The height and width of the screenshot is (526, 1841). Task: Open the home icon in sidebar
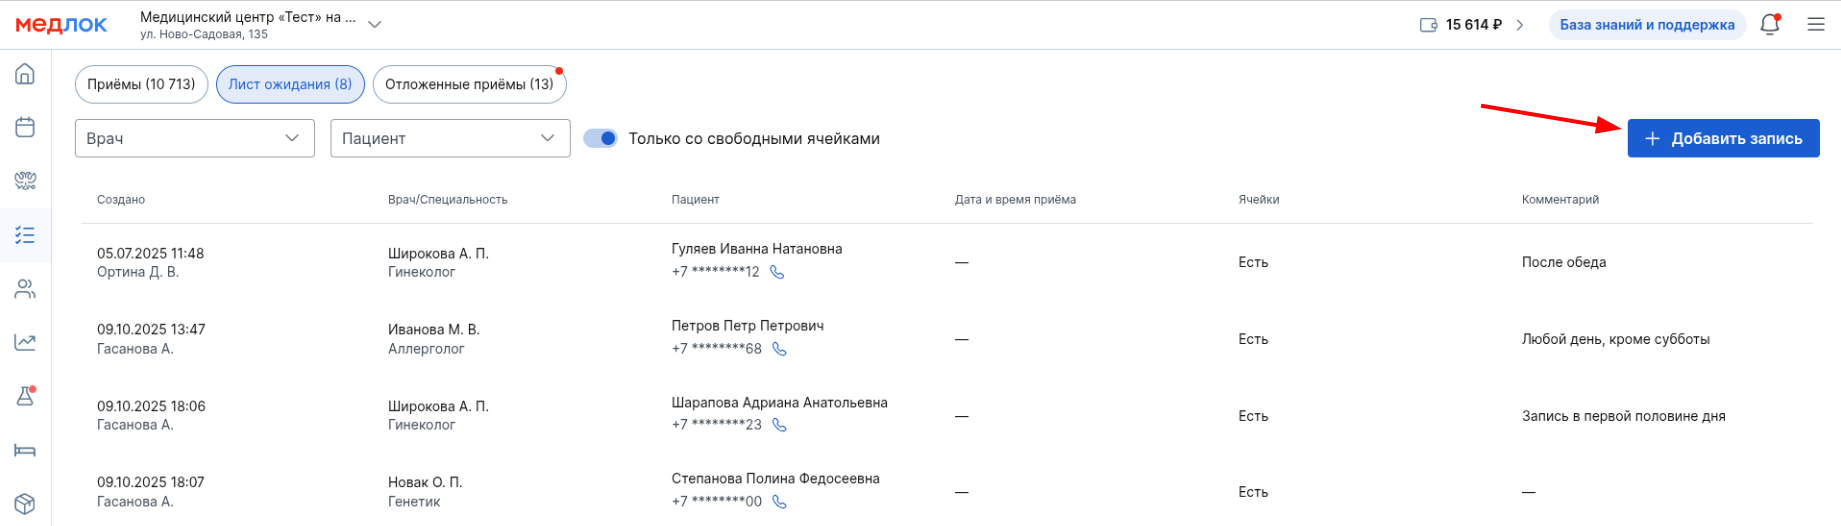25,75
